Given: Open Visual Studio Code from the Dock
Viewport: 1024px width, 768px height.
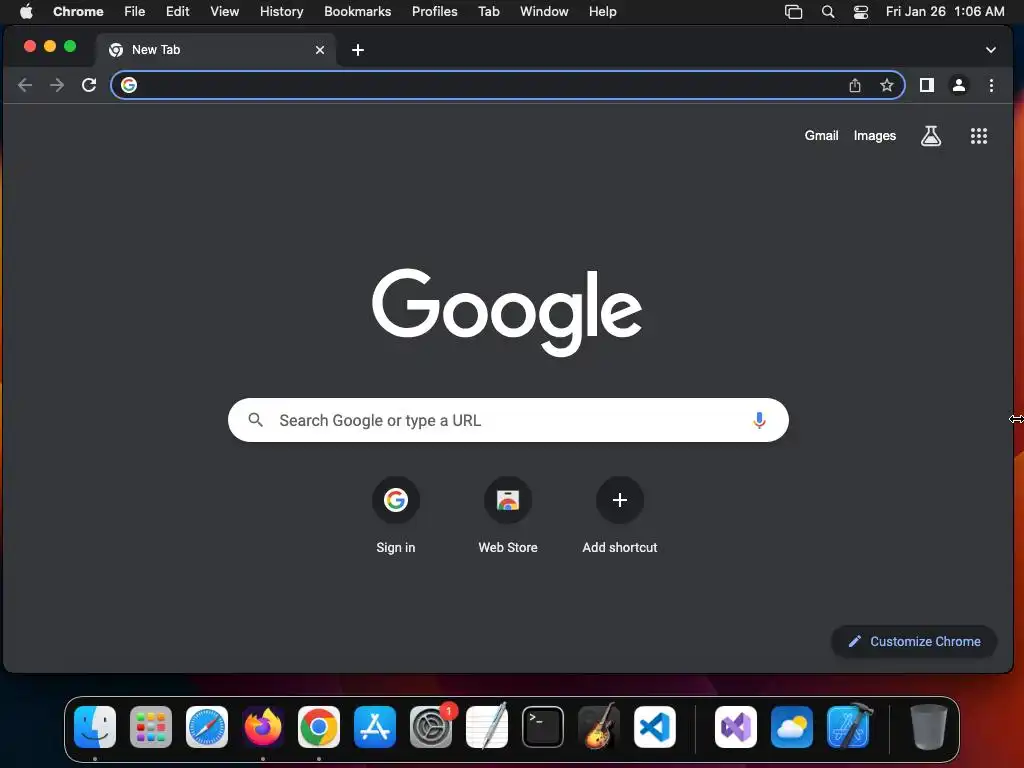Looking at the screenshot, I should (655, 727).
